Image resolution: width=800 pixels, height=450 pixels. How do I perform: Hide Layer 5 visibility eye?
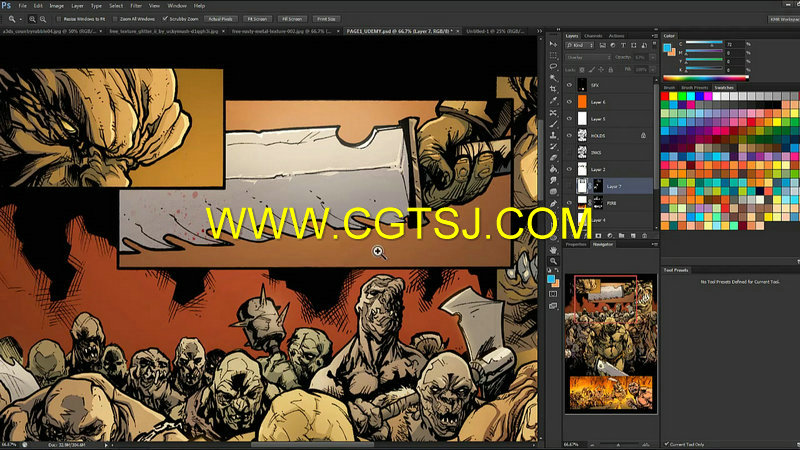(569, 118)
